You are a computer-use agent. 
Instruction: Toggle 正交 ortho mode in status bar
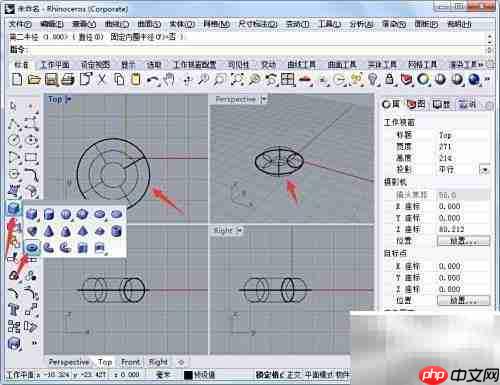point(294,375)
